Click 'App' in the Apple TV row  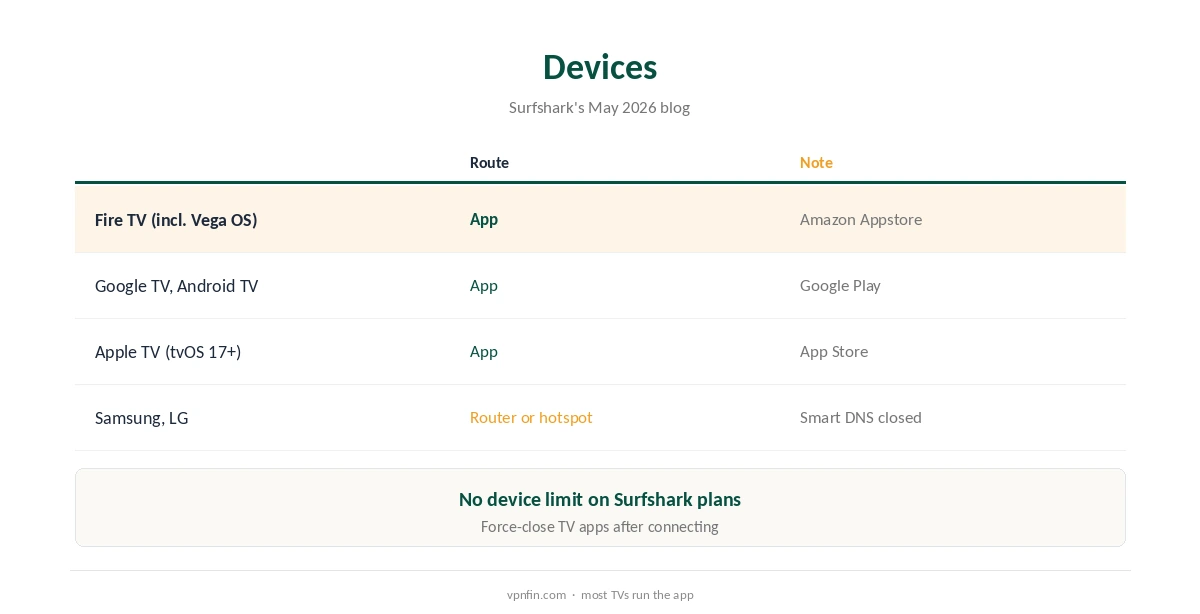(484, 351)
